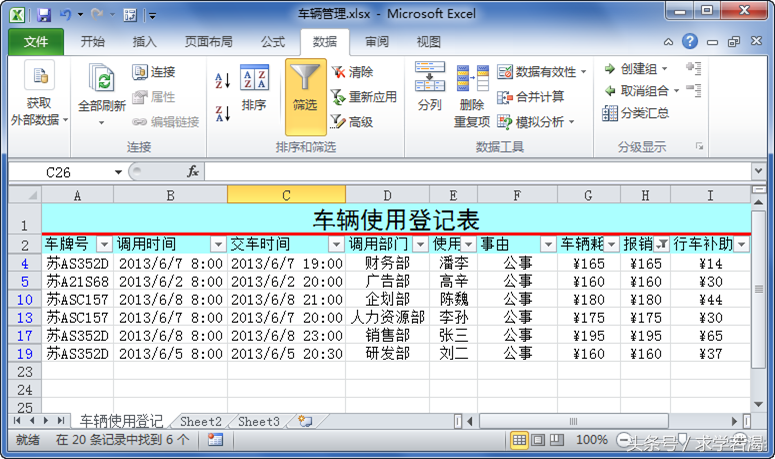
Task: Click Hide Detail icon in outline group
Action: click(694, 90)
